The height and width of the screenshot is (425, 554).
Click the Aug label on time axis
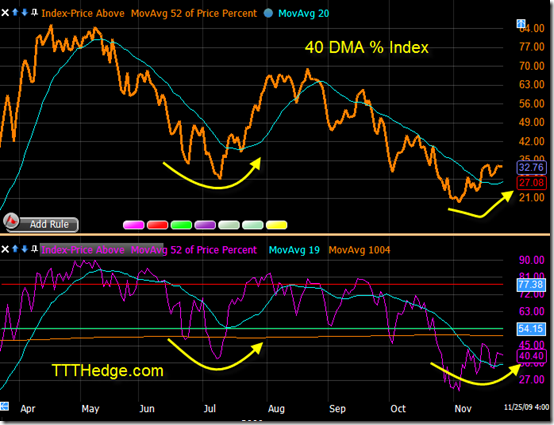(x=276, y=409)
